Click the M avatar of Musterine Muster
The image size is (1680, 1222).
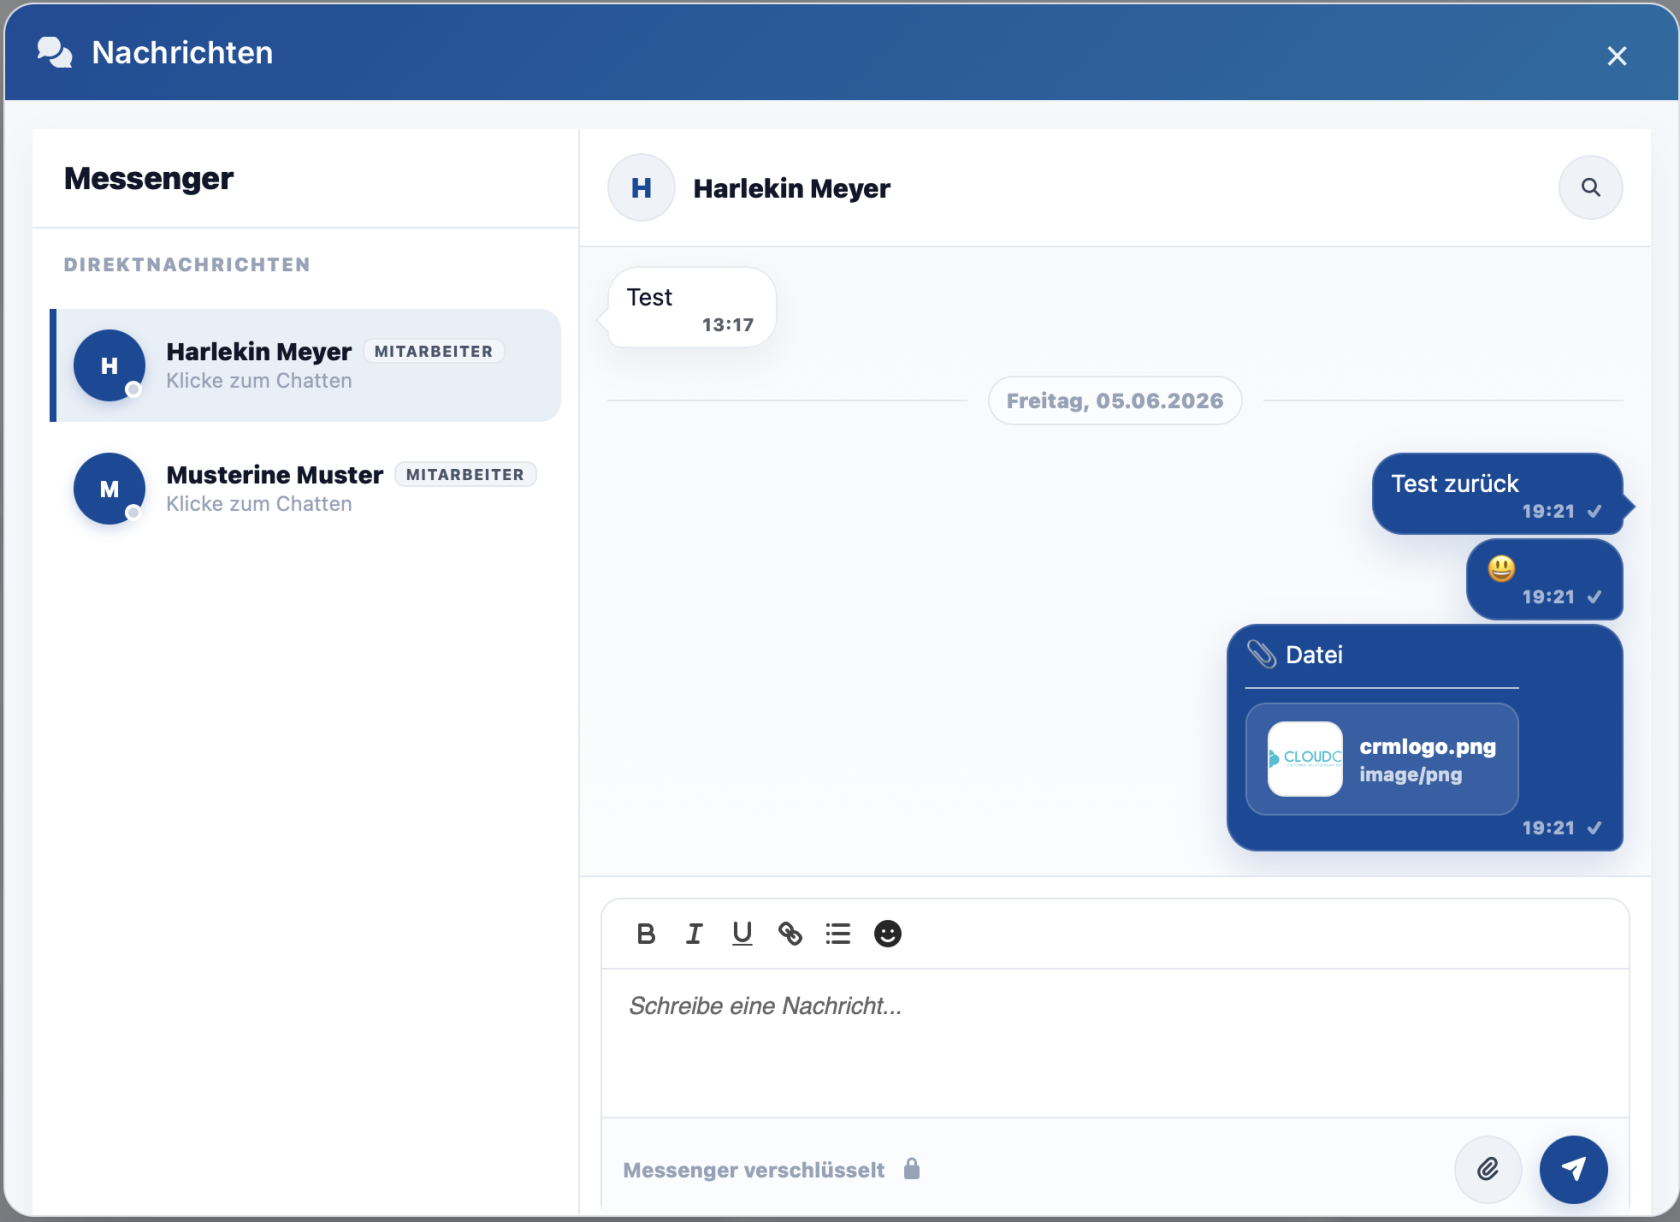[109, 488]
